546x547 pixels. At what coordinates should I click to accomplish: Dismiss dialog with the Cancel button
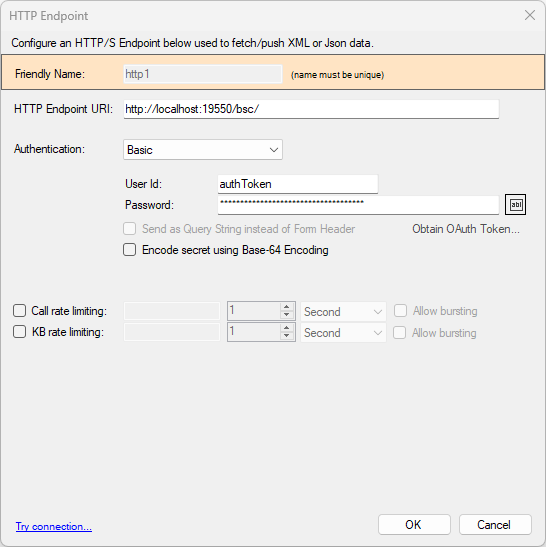pyautogui.click(x=495, y=524)
